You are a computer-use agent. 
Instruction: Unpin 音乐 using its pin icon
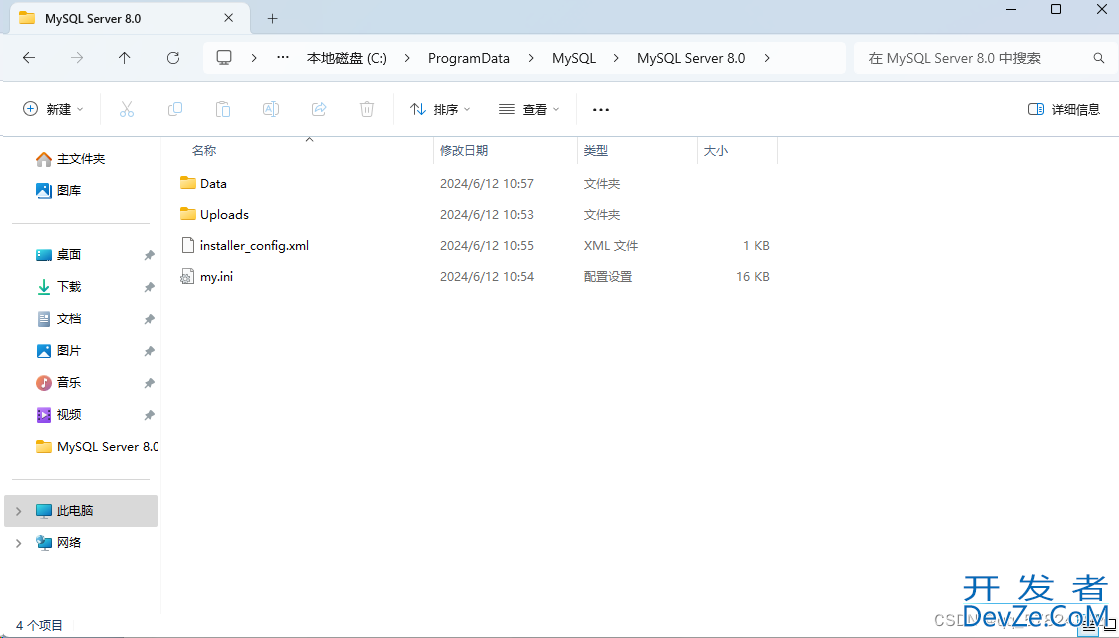tap(149, 383)
